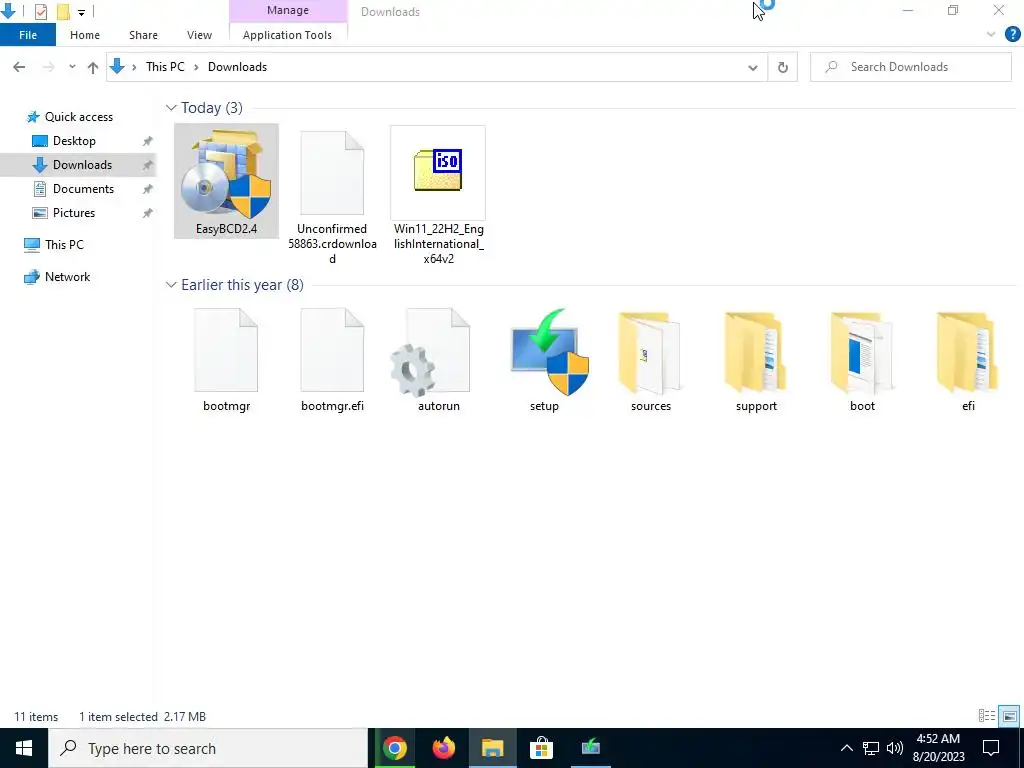Open the network status tray icon
The width and height of the screenshot is (1024, 768).
(x=871, y=748)
